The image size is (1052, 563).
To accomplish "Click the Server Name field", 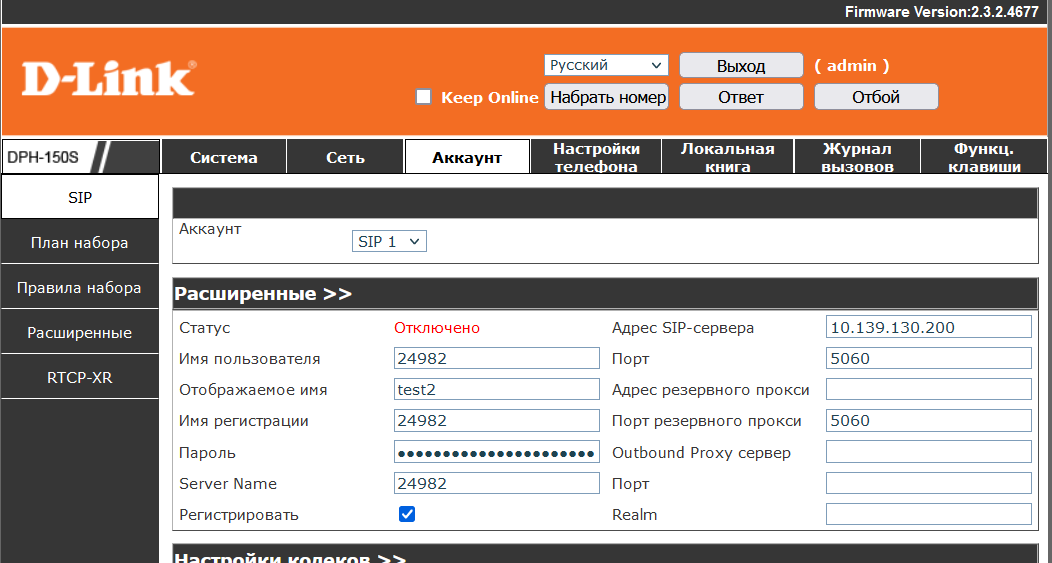I will [496, 483].
